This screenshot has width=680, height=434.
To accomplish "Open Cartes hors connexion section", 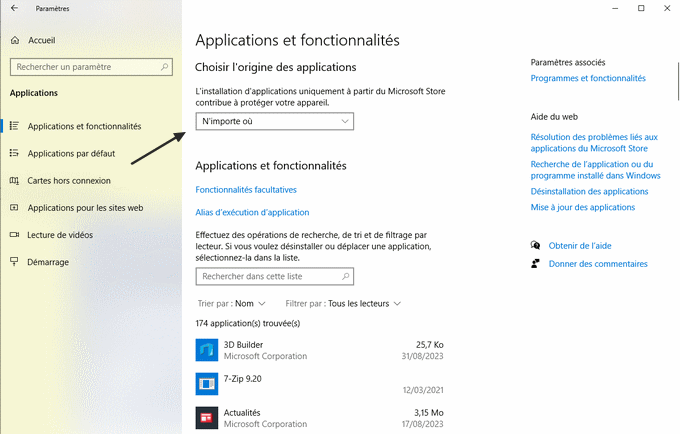I will (x=69, y=180).
